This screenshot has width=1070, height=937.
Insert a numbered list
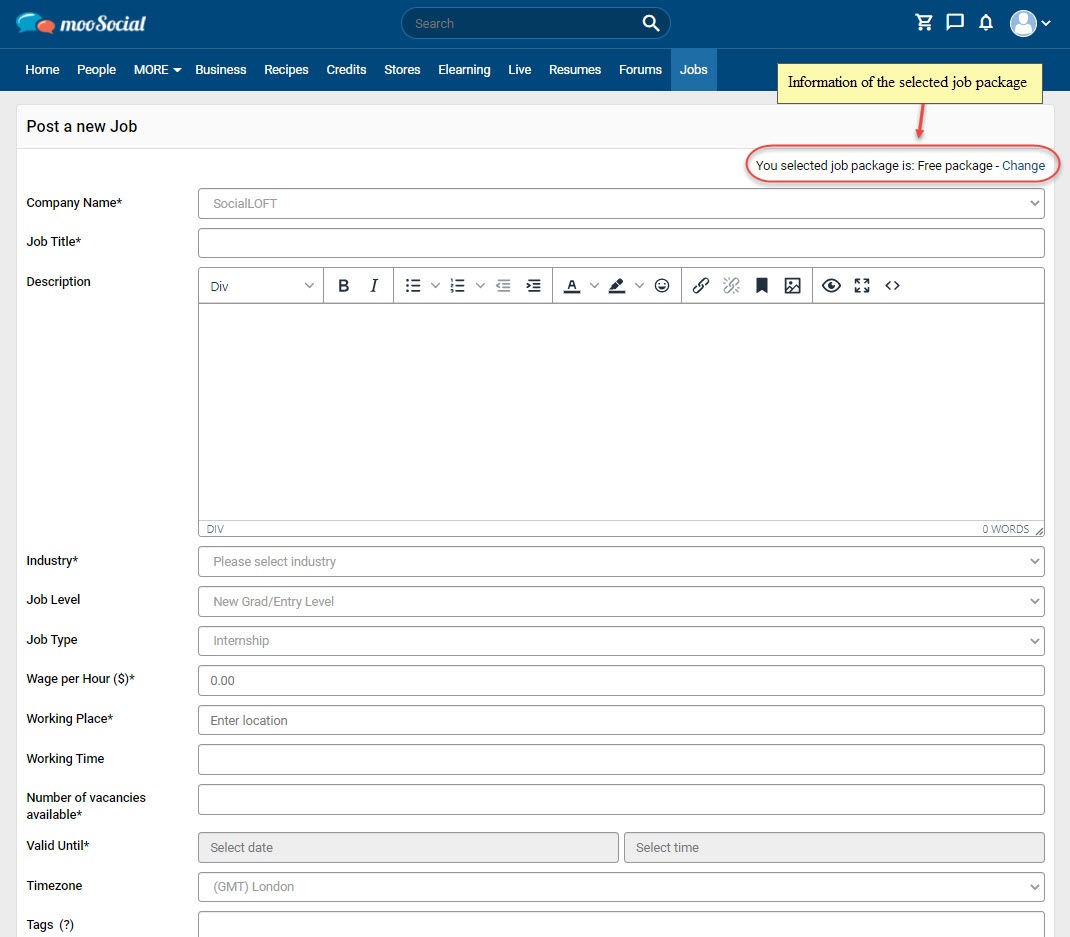pos(457,286)
